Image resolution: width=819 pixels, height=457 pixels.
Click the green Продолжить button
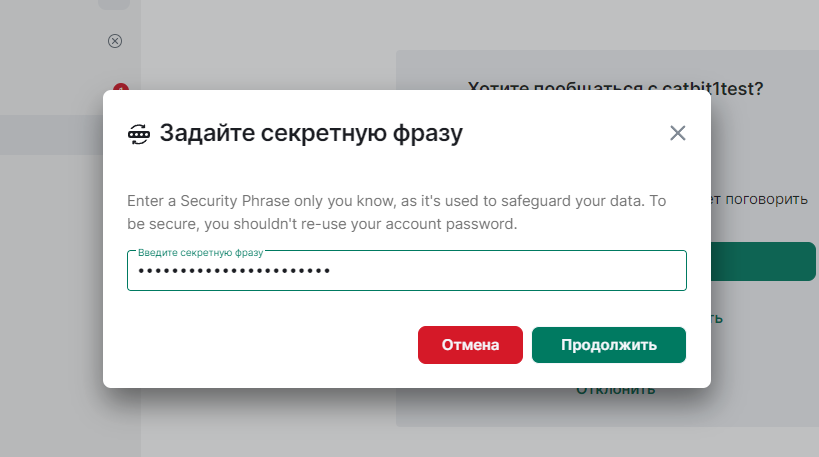pos(609,345)
